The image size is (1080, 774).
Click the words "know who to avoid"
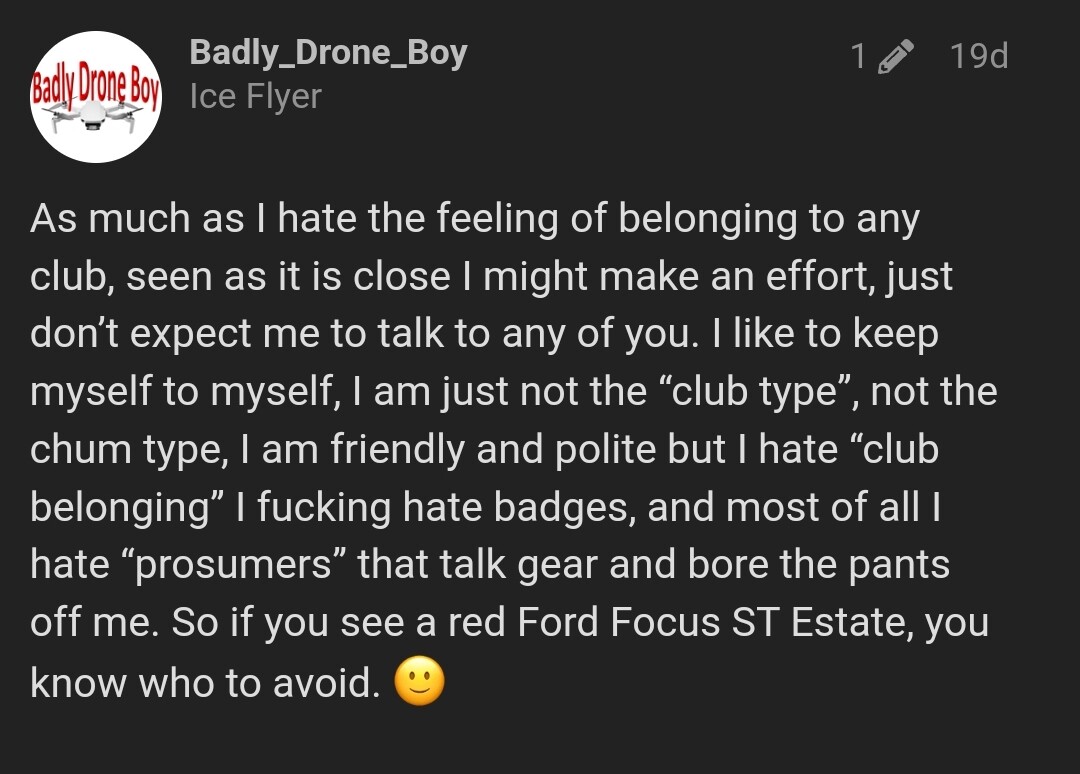pyautogui.click(x=205, y=683)
